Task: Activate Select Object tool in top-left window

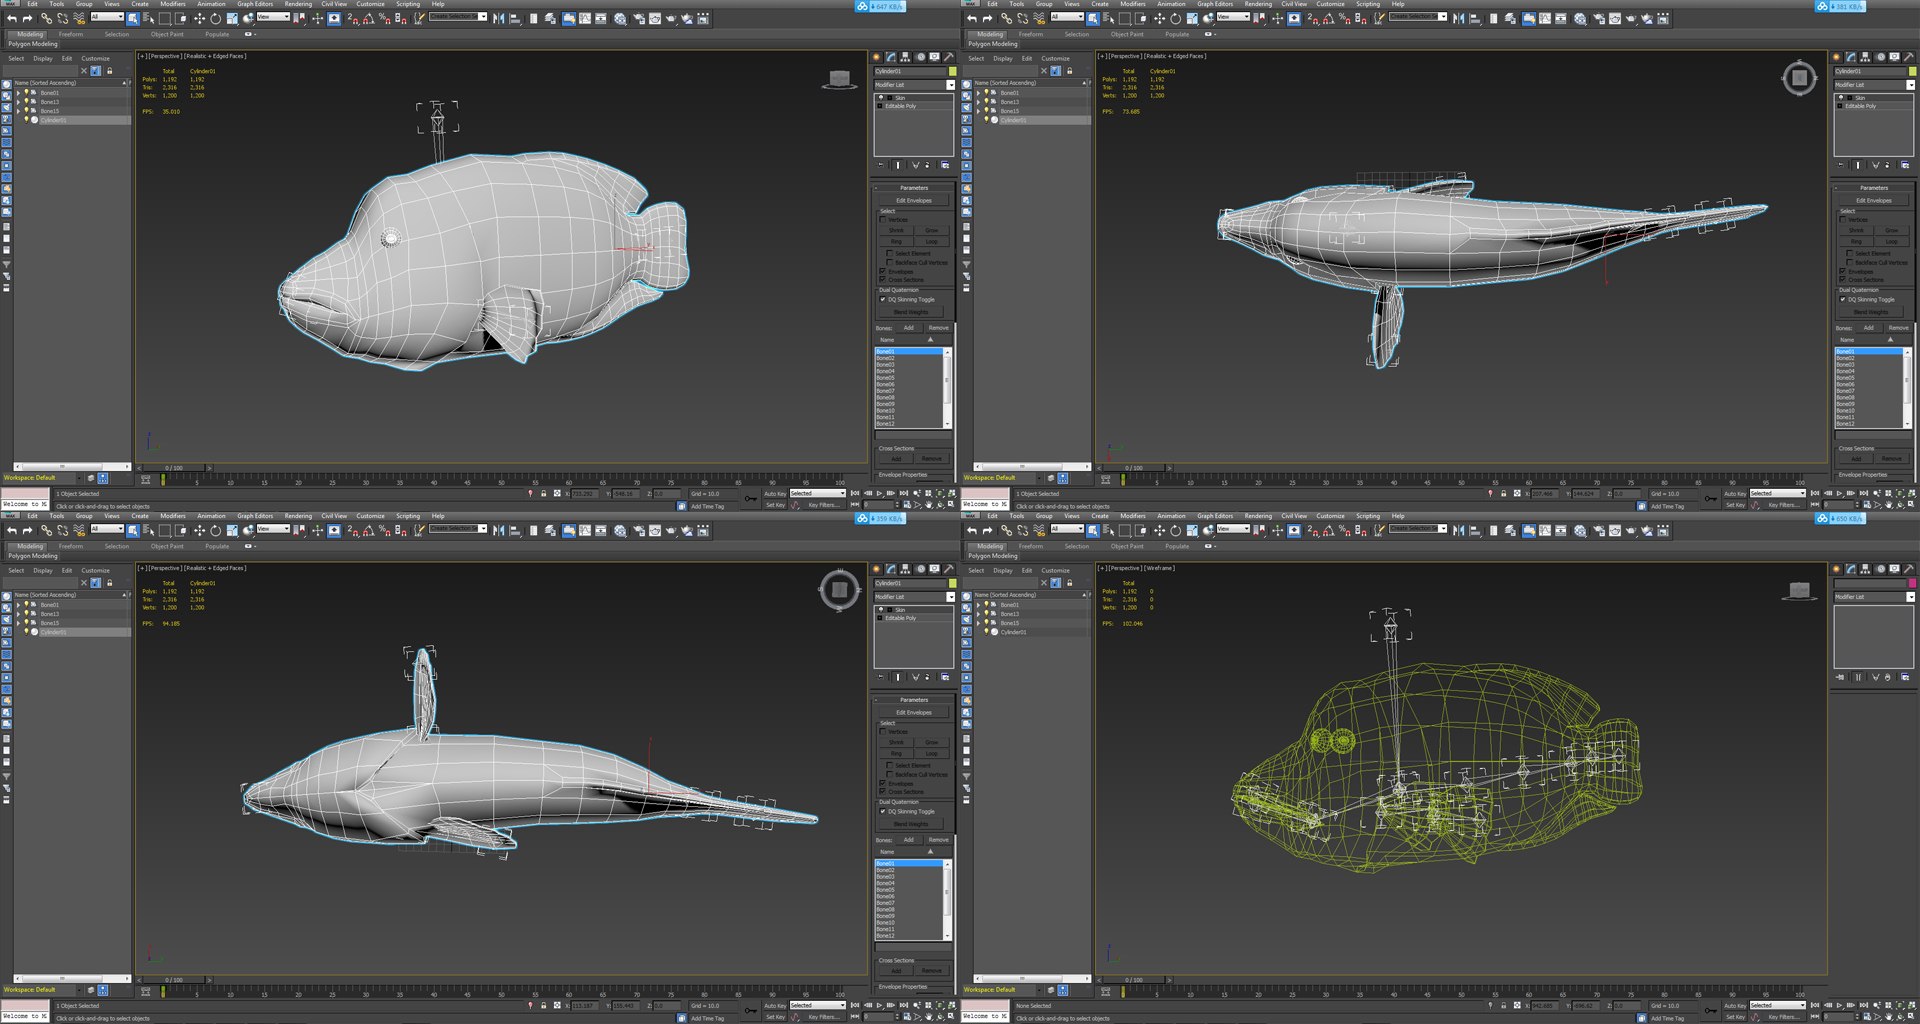Action: tap(133, 18)
